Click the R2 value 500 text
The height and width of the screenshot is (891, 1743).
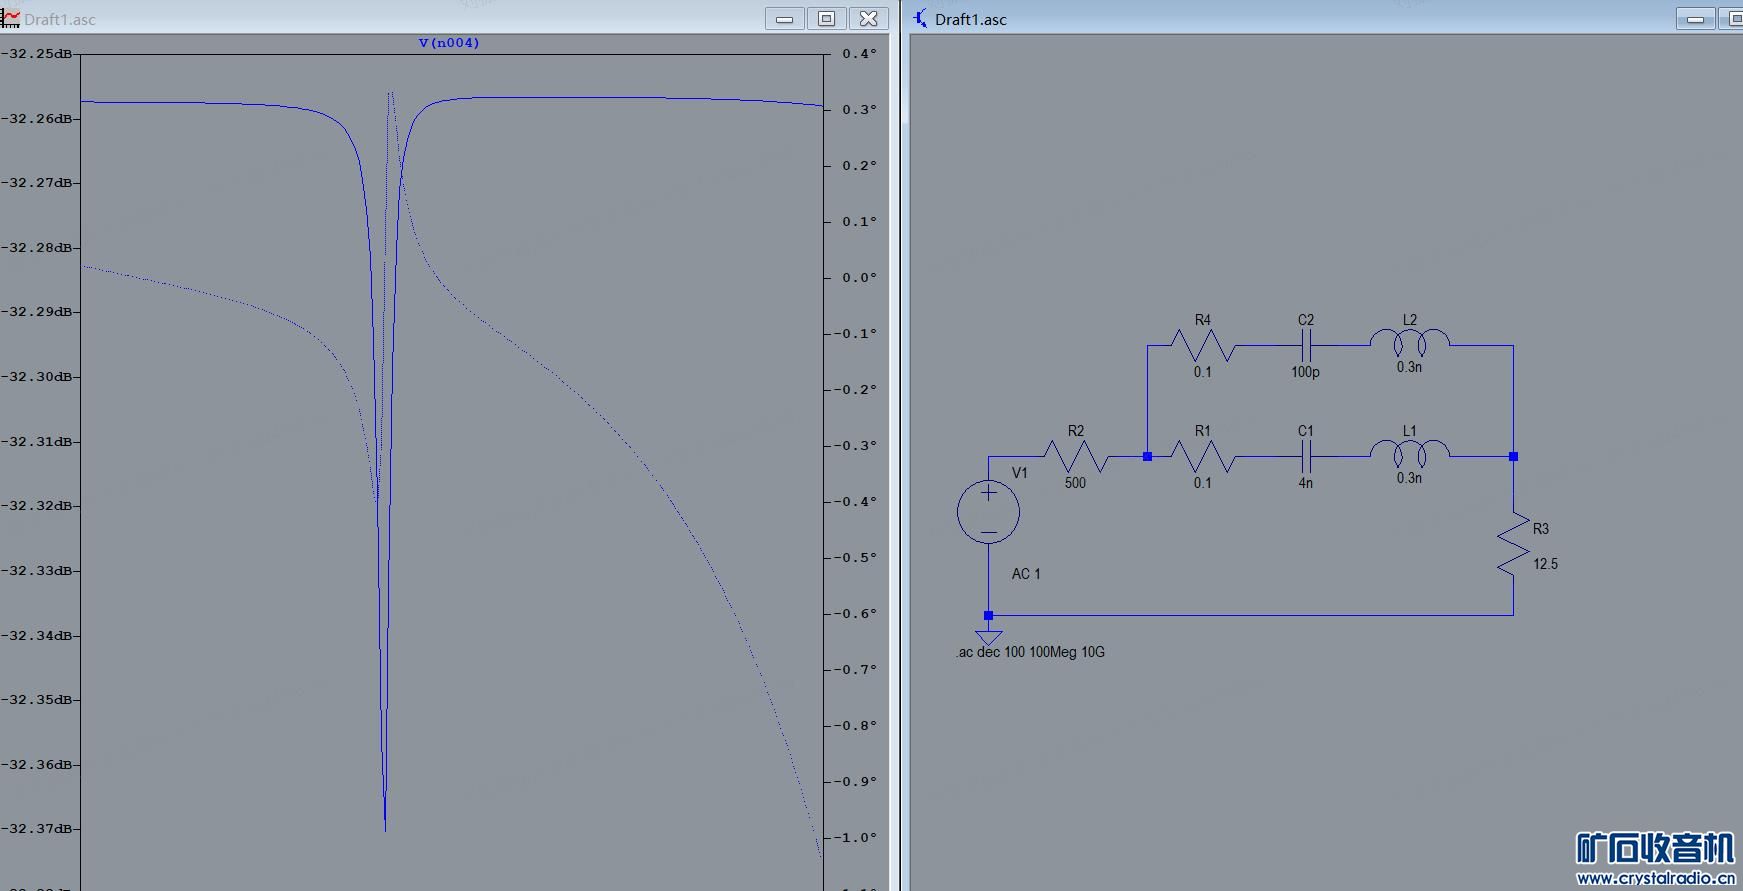(1075, 483)
